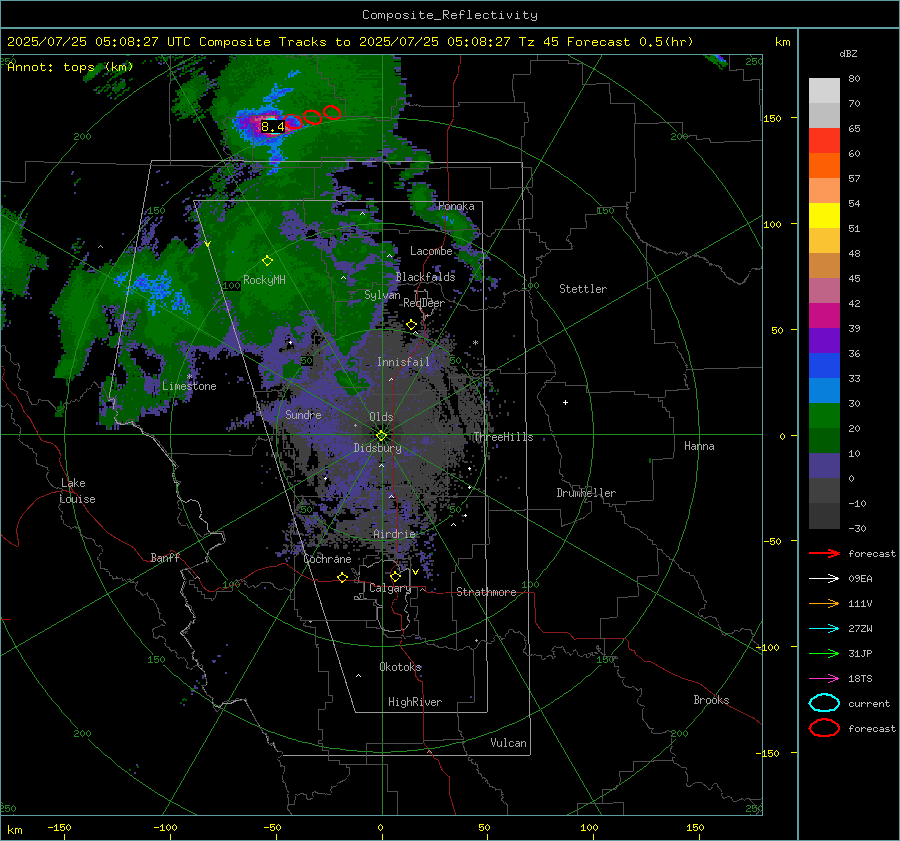Pick the bright yellow 54-51 dBZ swatch
This screenshot has height=841, width=900.
824,216
